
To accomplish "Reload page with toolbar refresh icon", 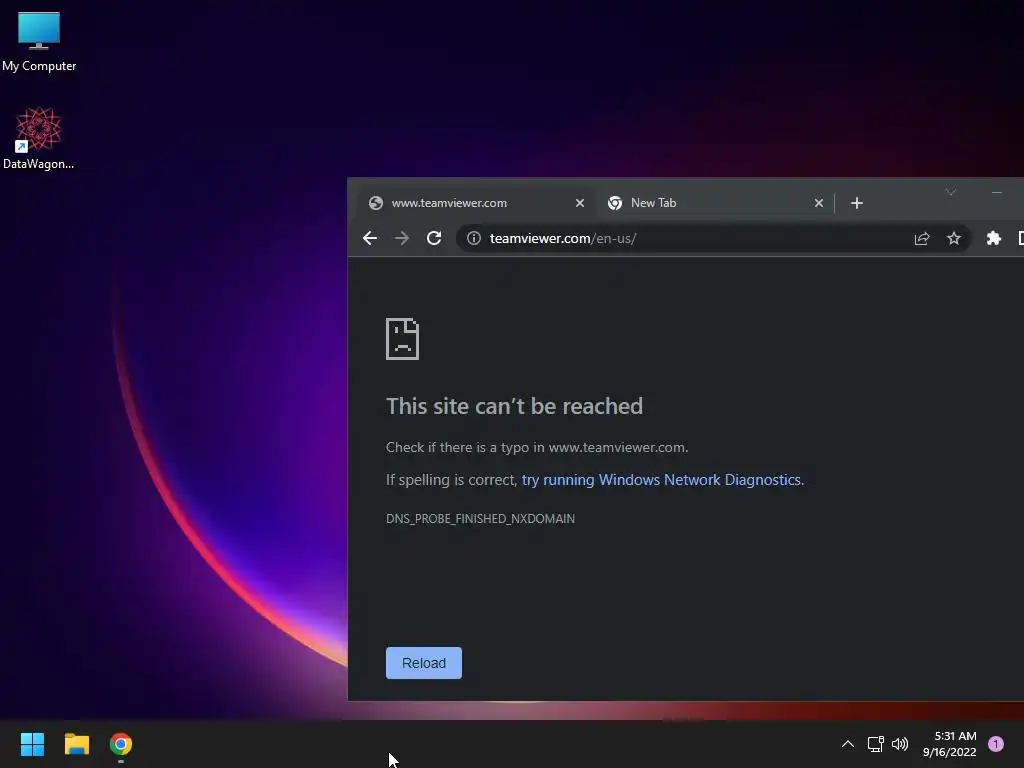I will pyautogui.click(x=434, y=238).
